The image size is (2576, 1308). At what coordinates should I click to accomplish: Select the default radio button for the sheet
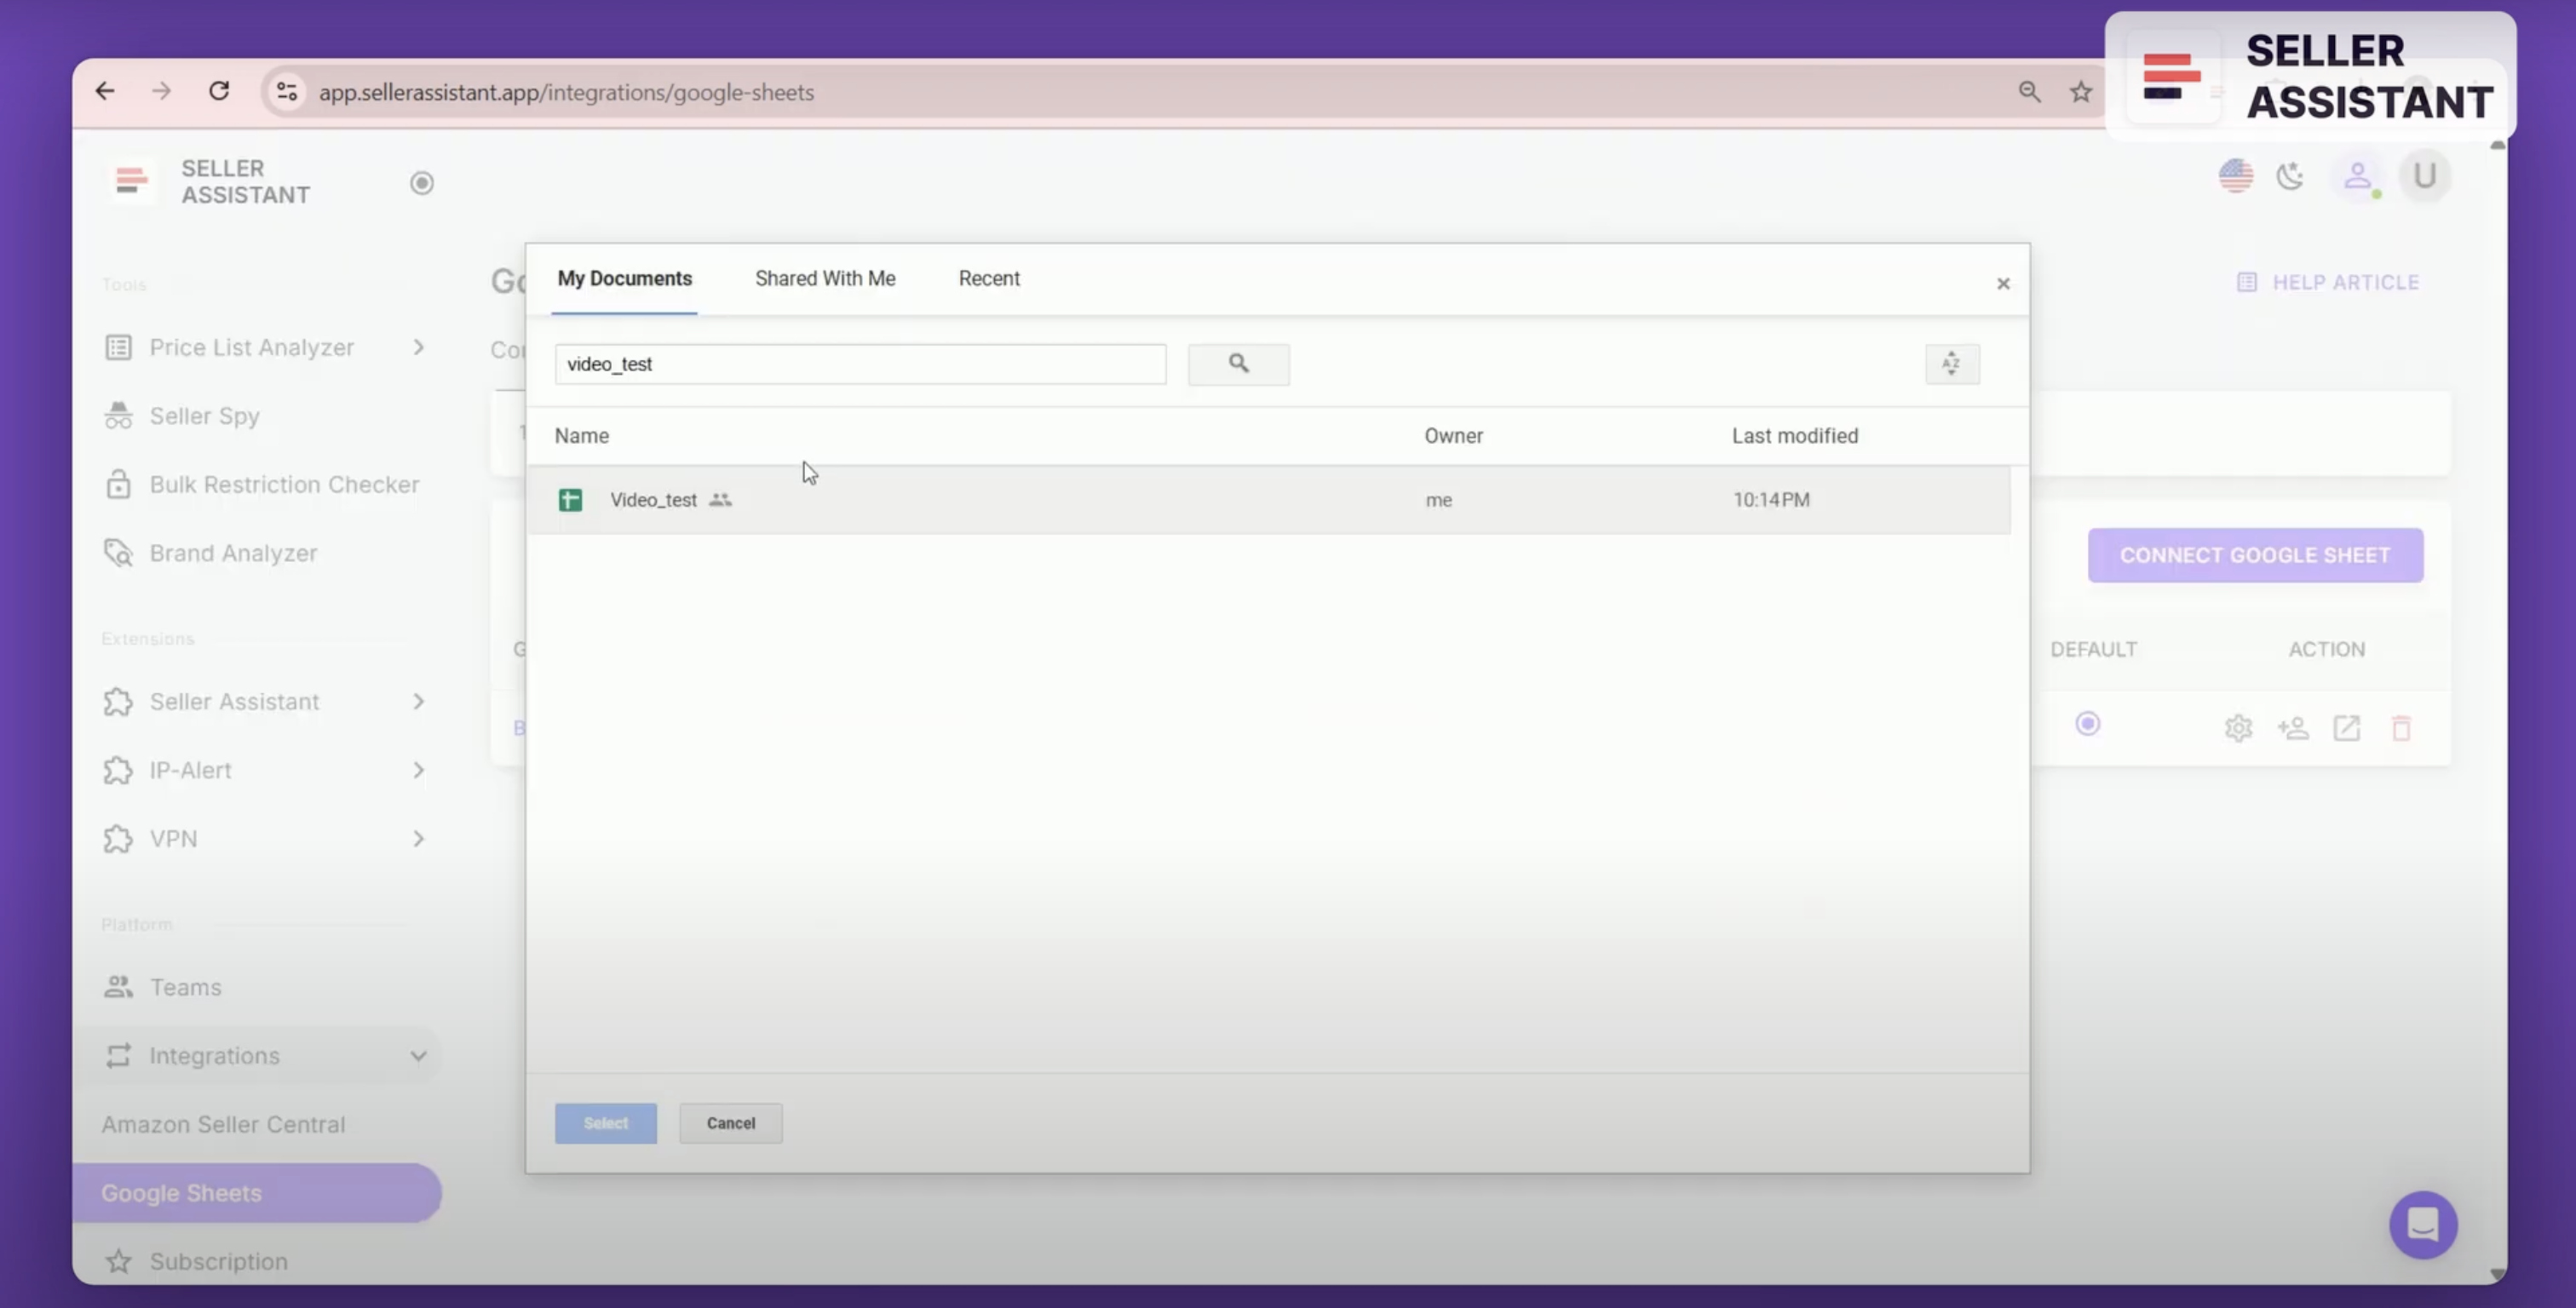click(x=2088, y=723)
